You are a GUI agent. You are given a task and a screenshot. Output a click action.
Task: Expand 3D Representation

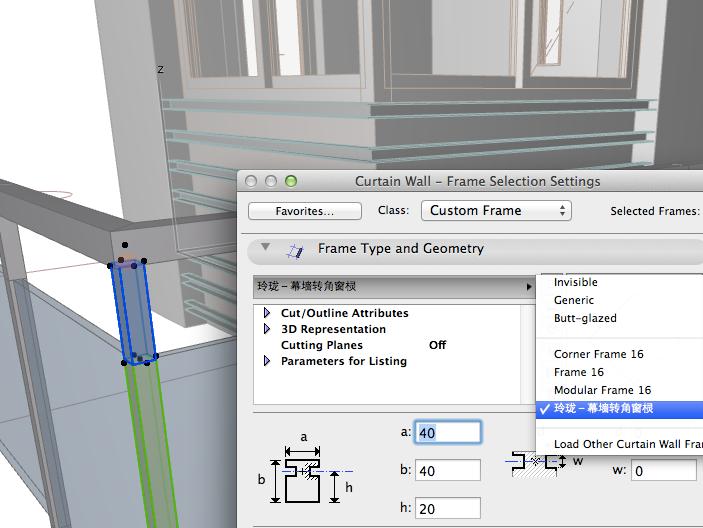pyautogui.click(x=267, y=329)
